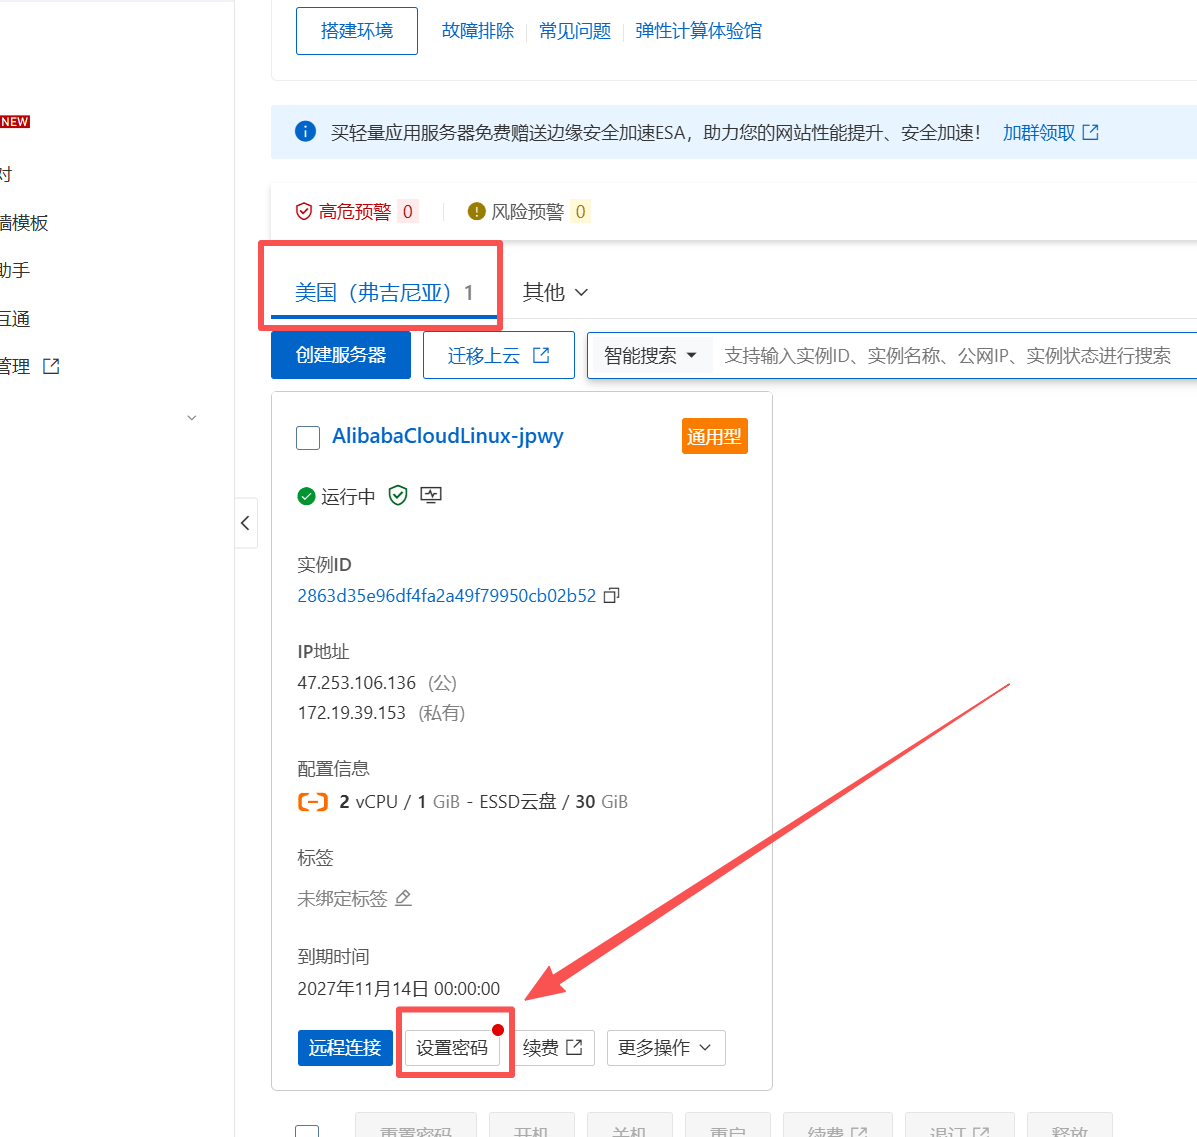Screen dimensions: 1197x1137
Task: Click the copy icon beside instance ID
Action: click(612, 595)
